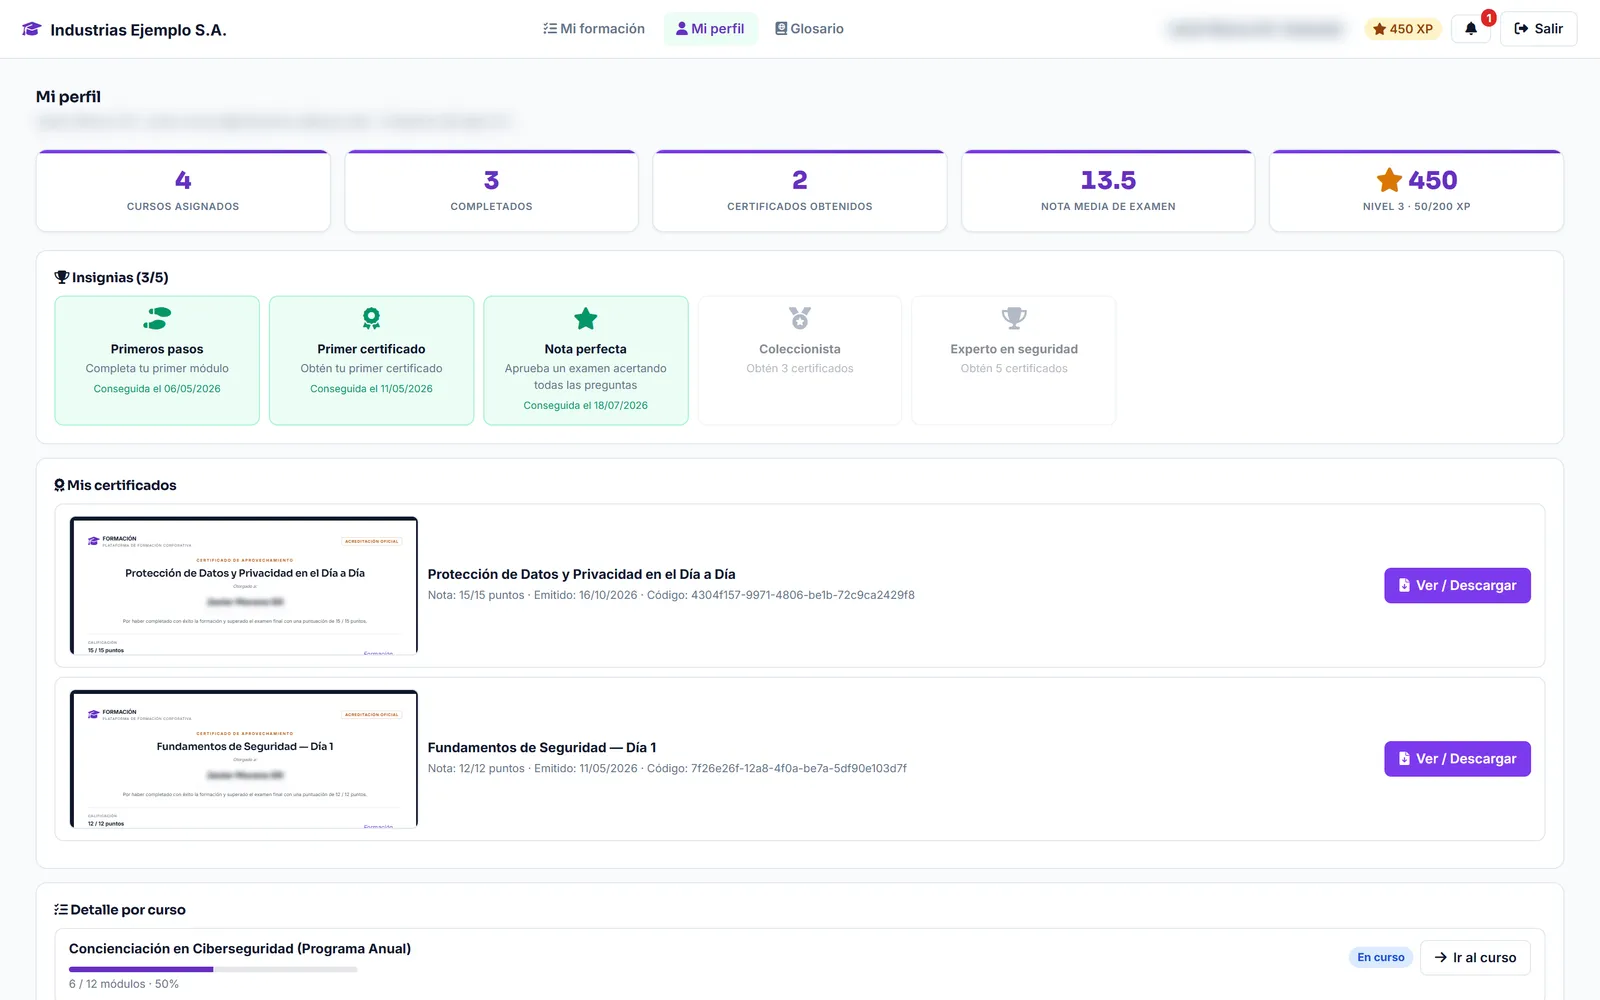The width and height of the screenshot is (1600, 1000).
Task: Open the Mi formación tab
Action: pyautogui.click(x=594, y=29)
